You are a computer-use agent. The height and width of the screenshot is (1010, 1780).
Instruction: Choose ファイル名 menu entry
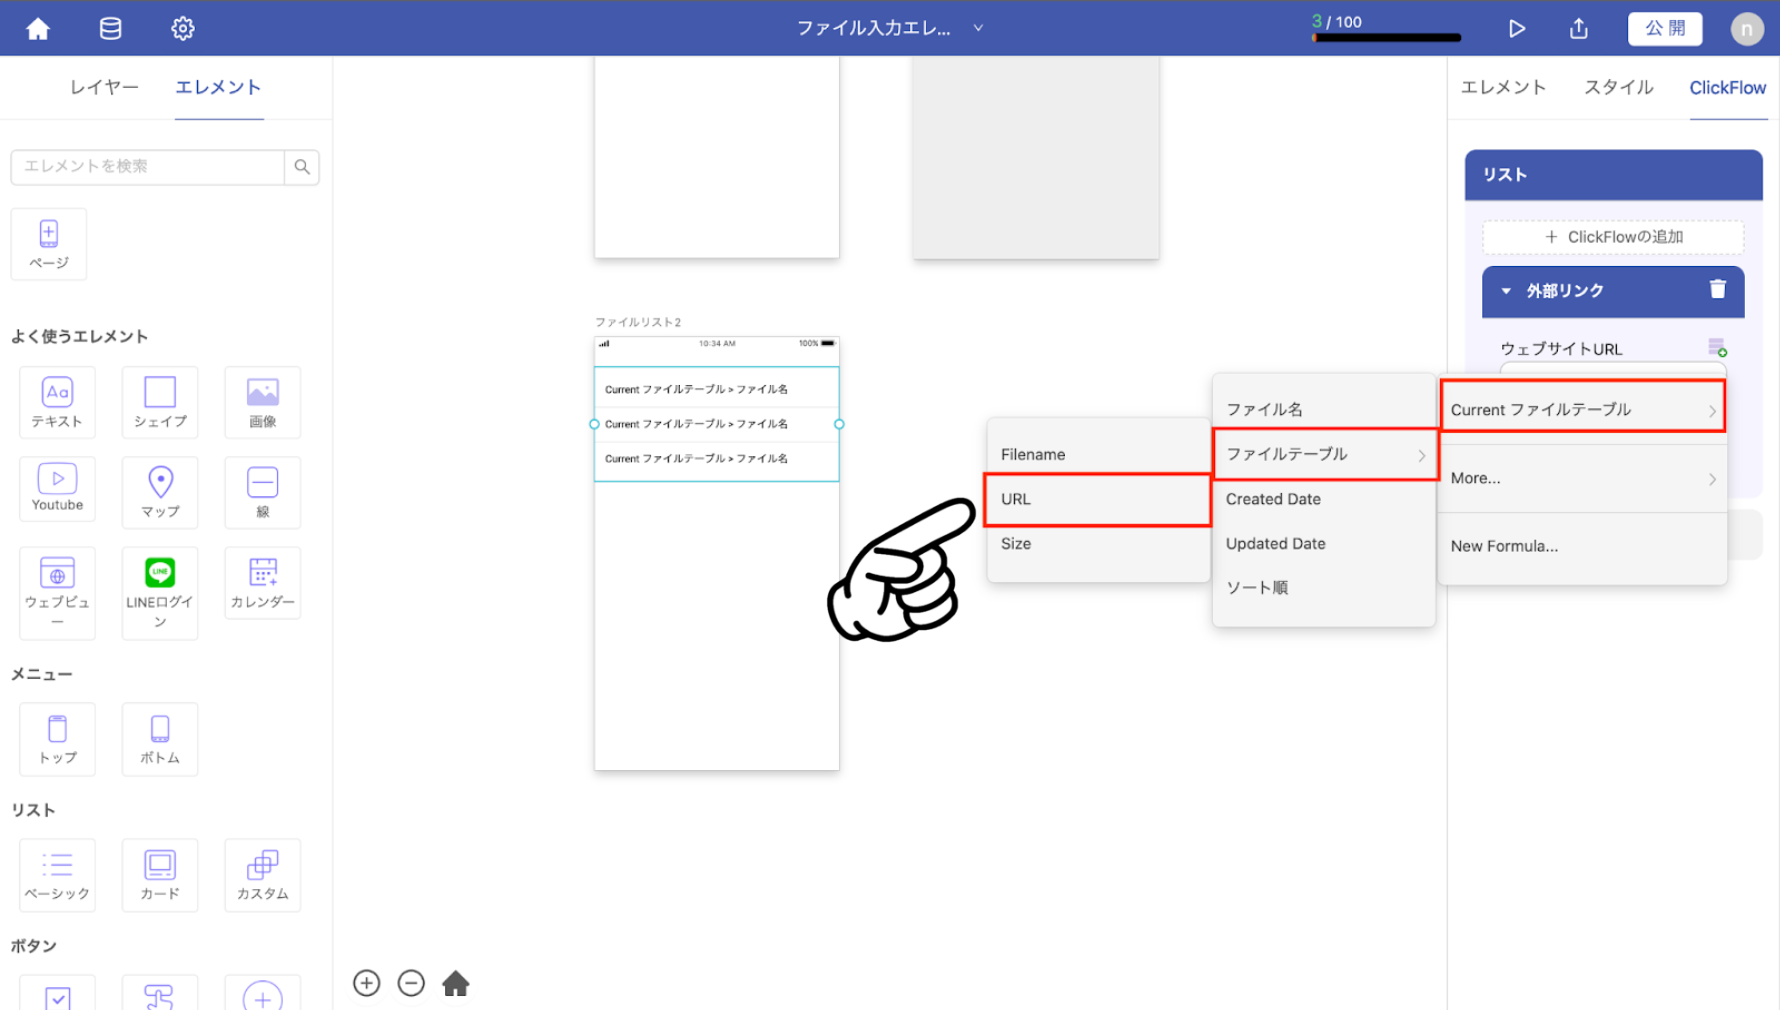[x=1324, y=409]
